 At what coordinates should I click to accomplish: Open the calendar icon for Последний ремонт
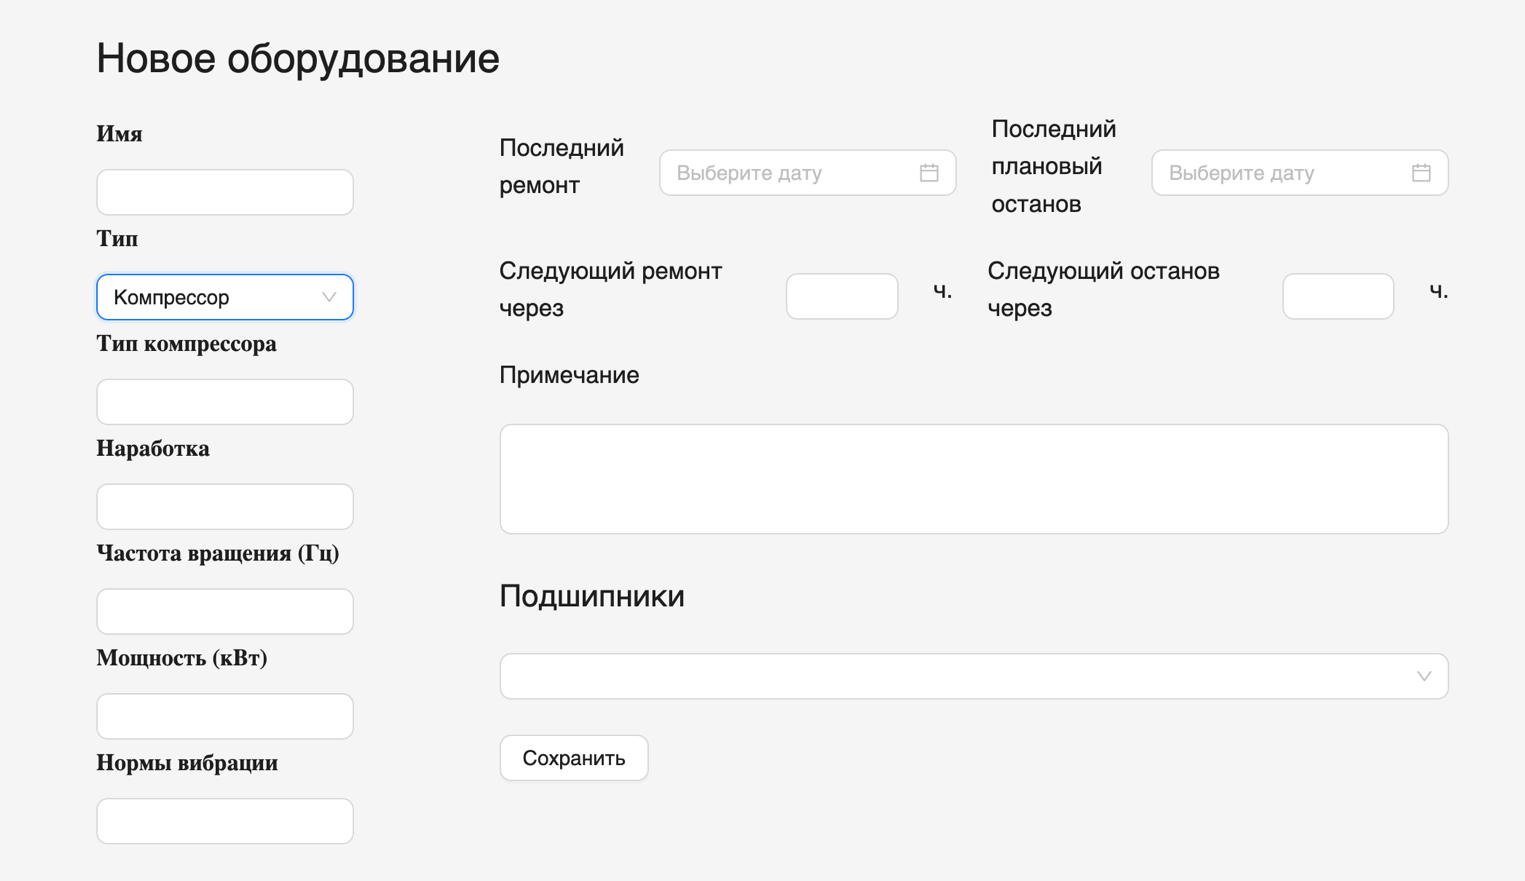click(x=930, y=172)
